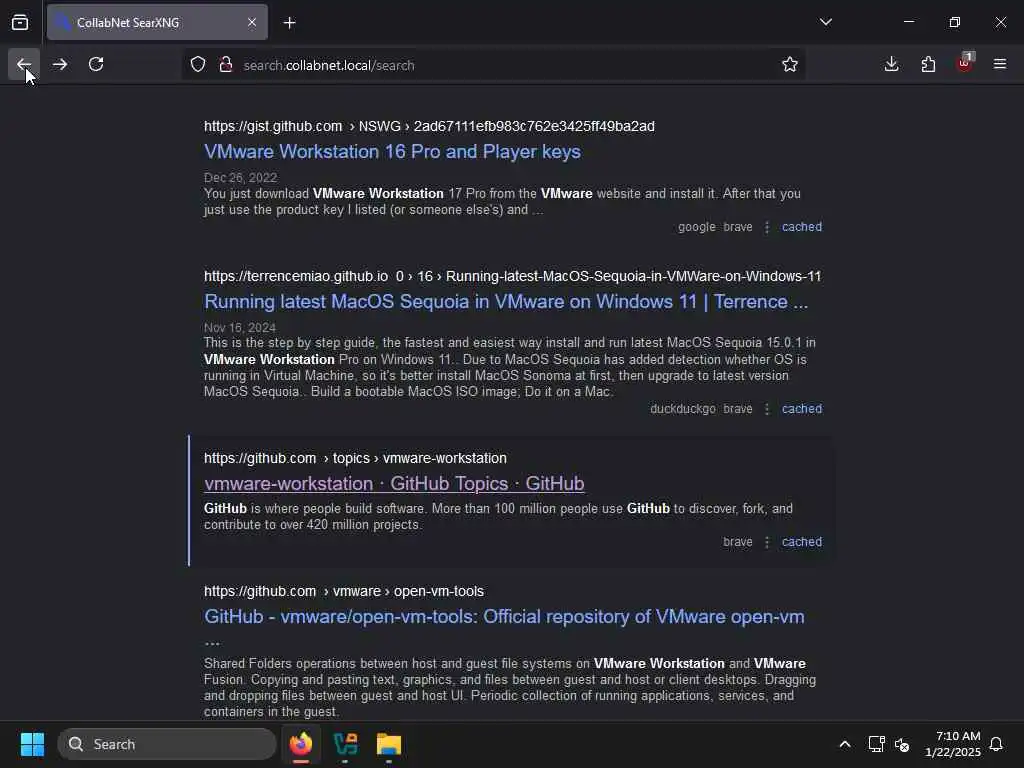The height and width of the screenshot is (768, 1024).
Task: Open vmware-workstation GitHub Topics result
Action: (x=394, y=484)
